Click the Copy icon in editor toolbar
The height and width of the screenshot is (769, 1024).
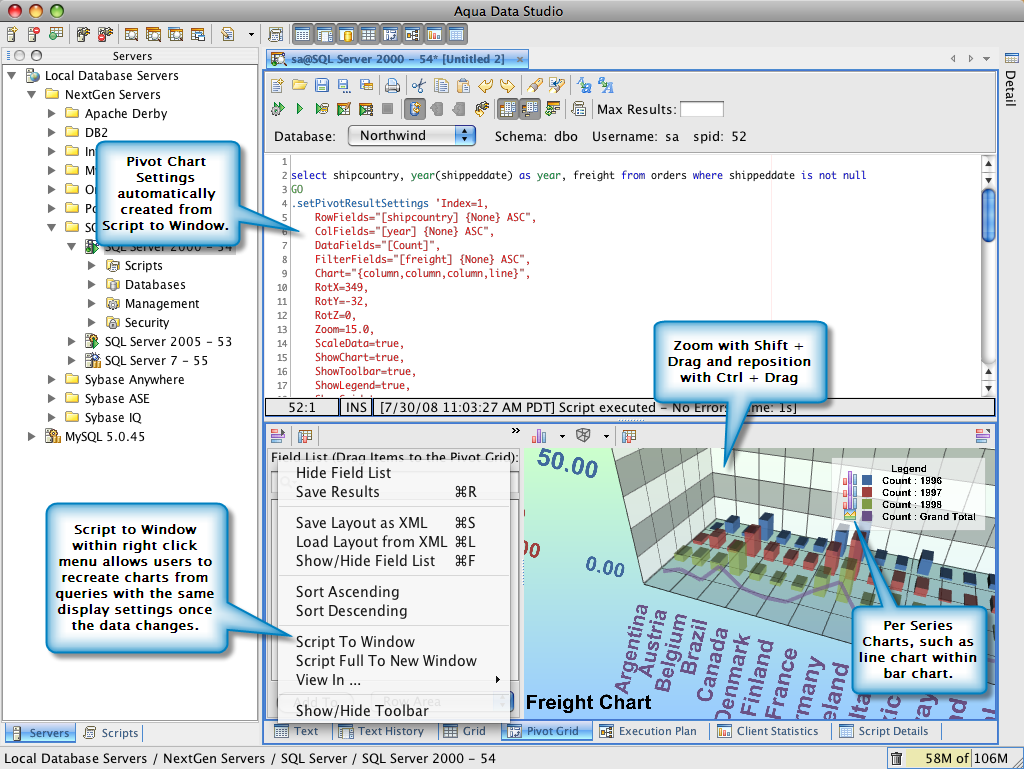click(x=441, y=85)
